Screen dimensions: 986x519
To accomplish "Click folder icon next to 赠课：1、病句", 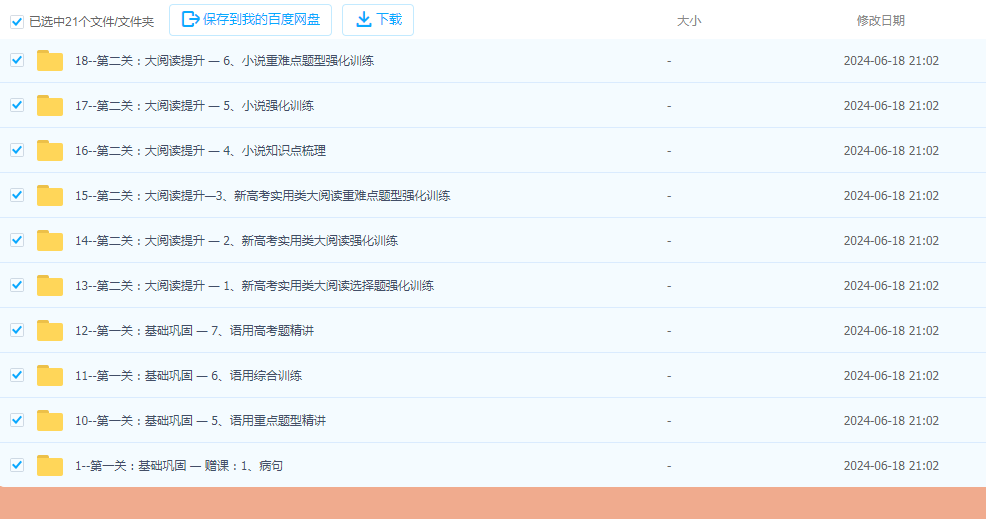I will coord(50,466).
